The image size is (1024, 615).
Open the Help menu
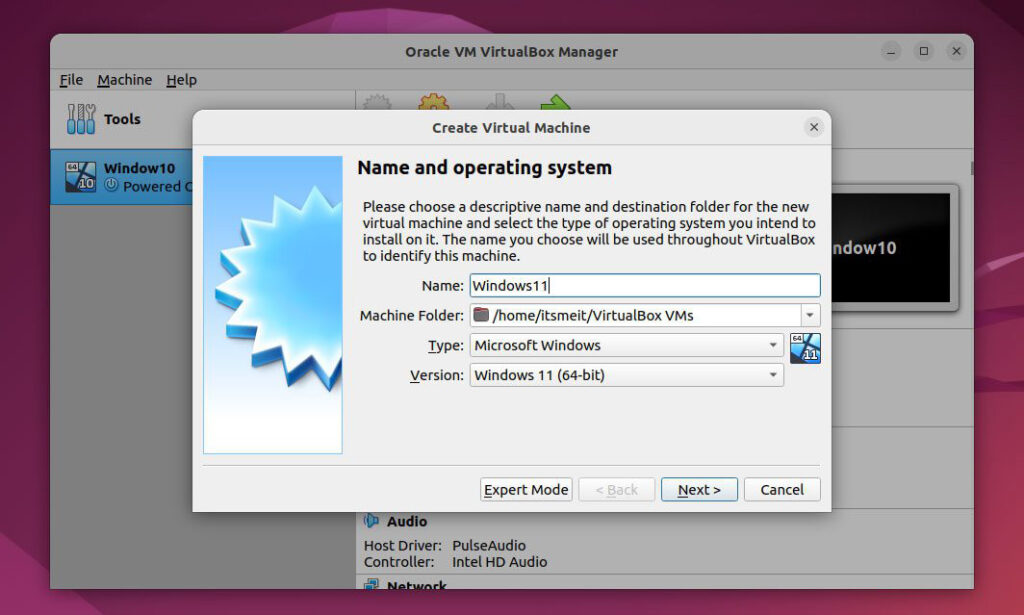(182, 80)
